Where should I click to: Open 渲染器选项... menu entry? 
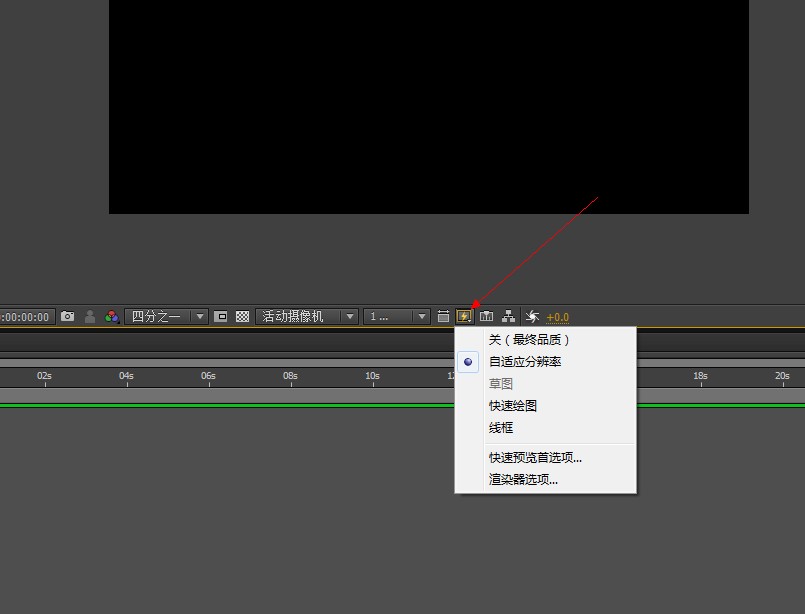(x=545, y=479)
